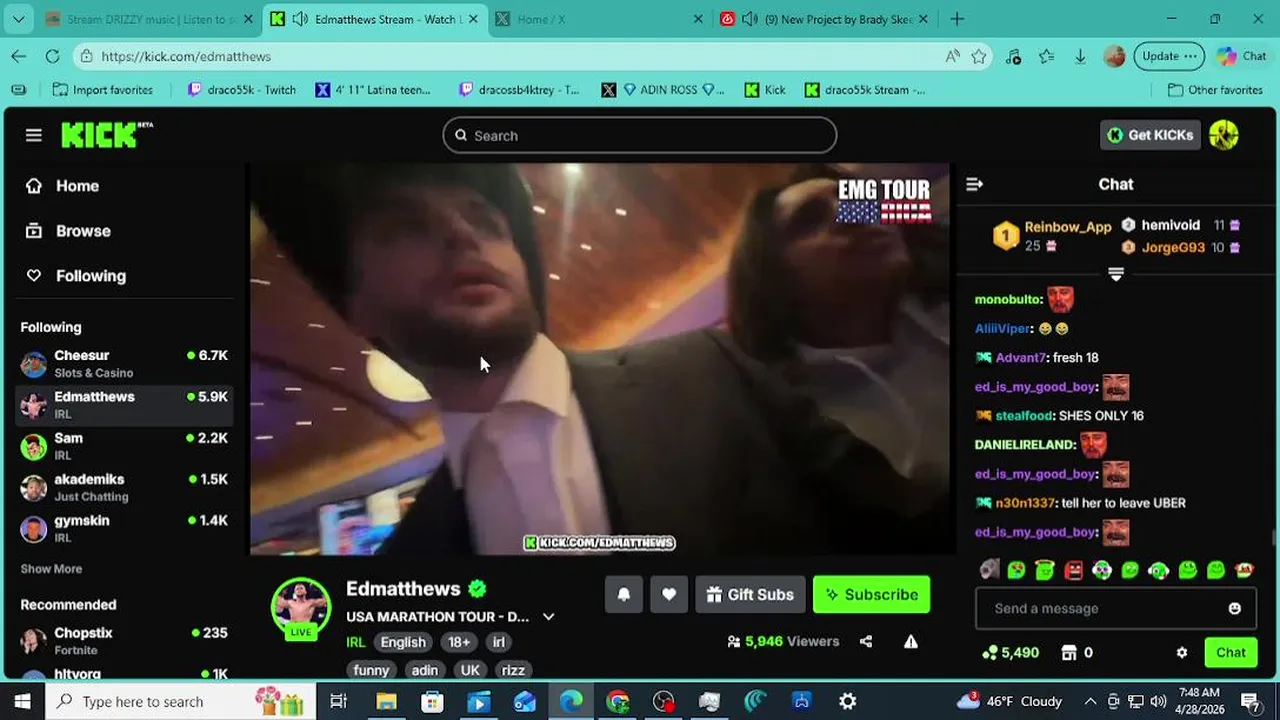This screenshot has width=1280, height=720.
Task: Open gymskin channel in Following list
Action: click(x=125, y=528)
